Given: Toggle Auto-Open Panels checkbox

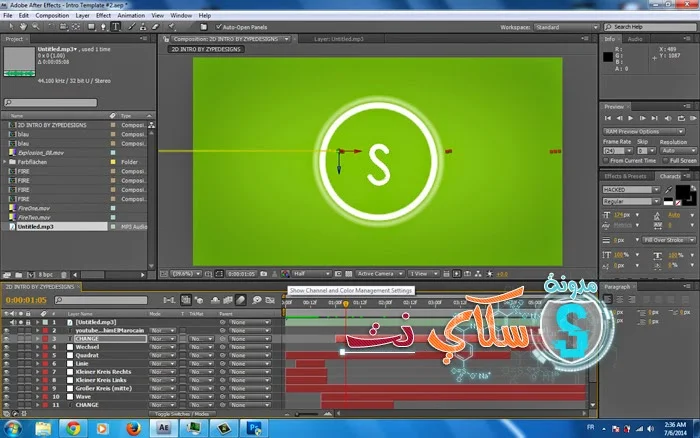Looking at the screenshot, I should (219, 27).
